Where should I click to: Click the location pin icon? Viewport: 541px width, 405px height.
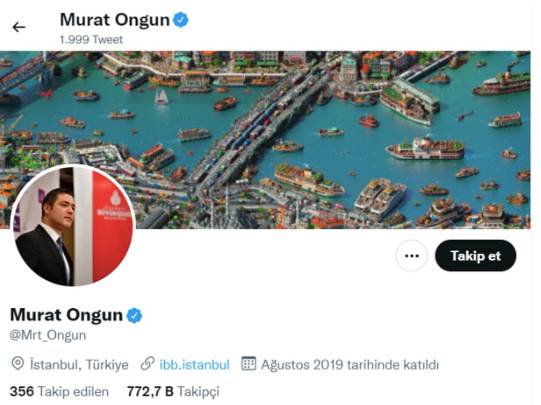[x=18, y=364]
